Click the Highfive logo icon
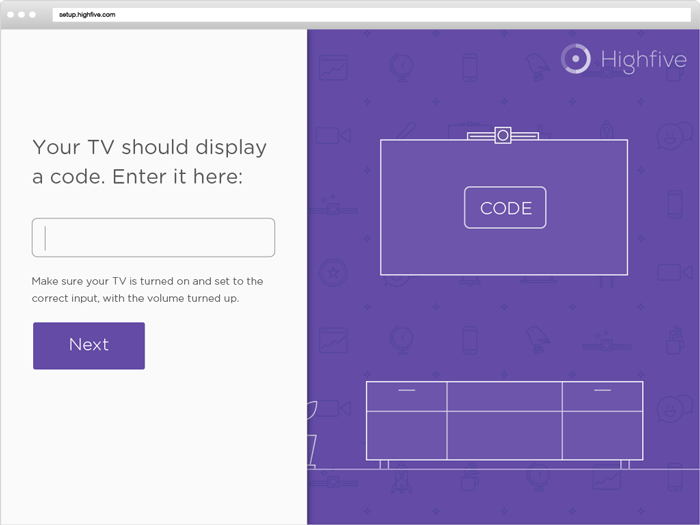Screen dimensions: 700x525 tap(575, 58)
